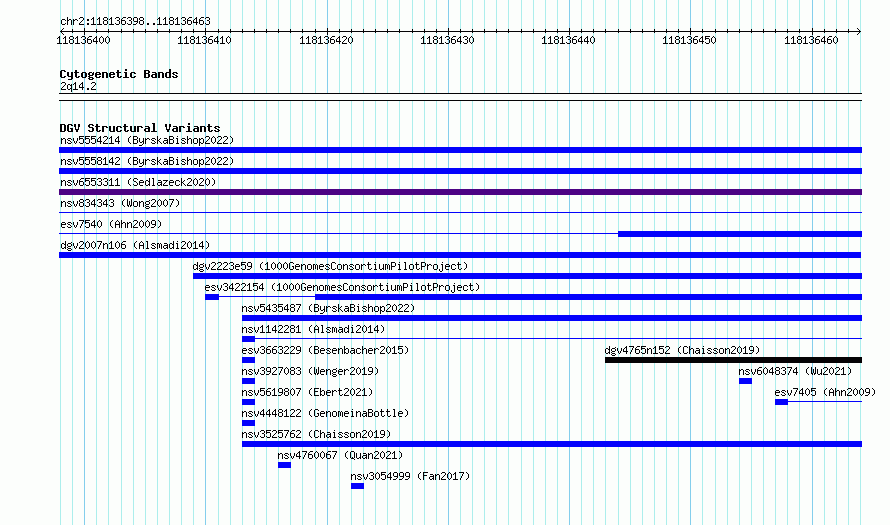
Task: Open the nsv5558142 (ByrskaBishop2022) variant label
Action: coord(147,161)
